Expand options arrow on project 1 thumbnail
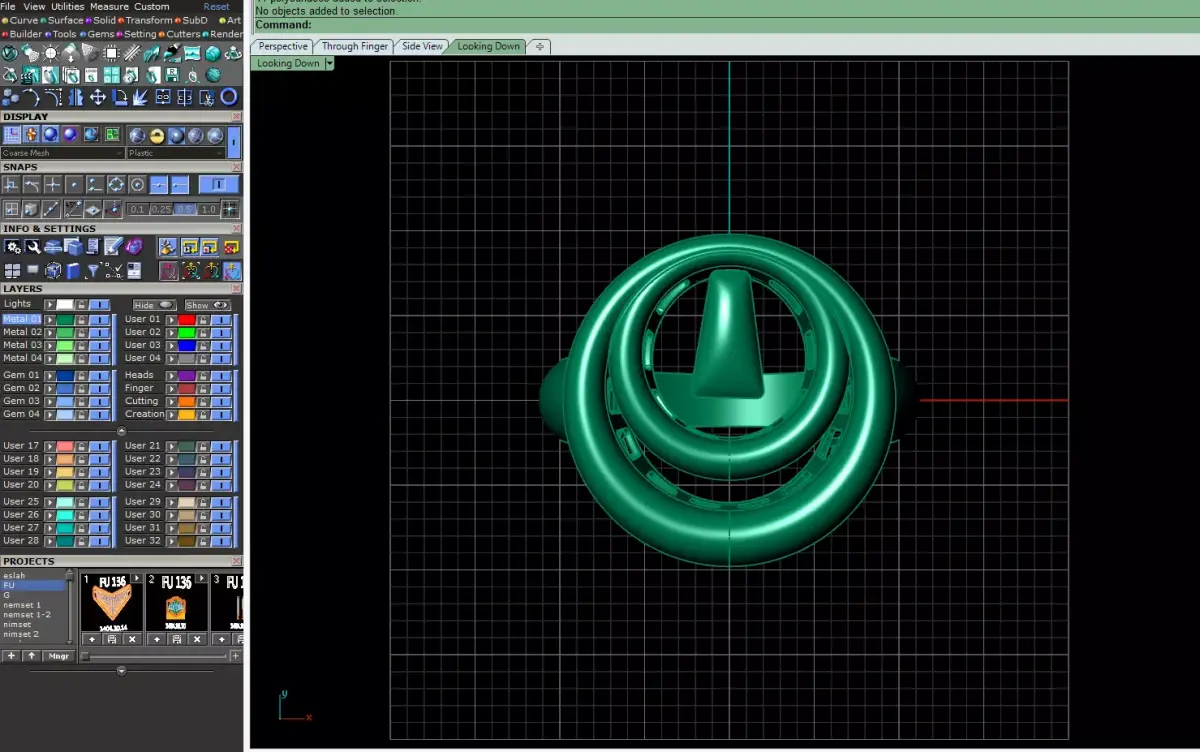The image size is (1200, 752). [136, 578]
